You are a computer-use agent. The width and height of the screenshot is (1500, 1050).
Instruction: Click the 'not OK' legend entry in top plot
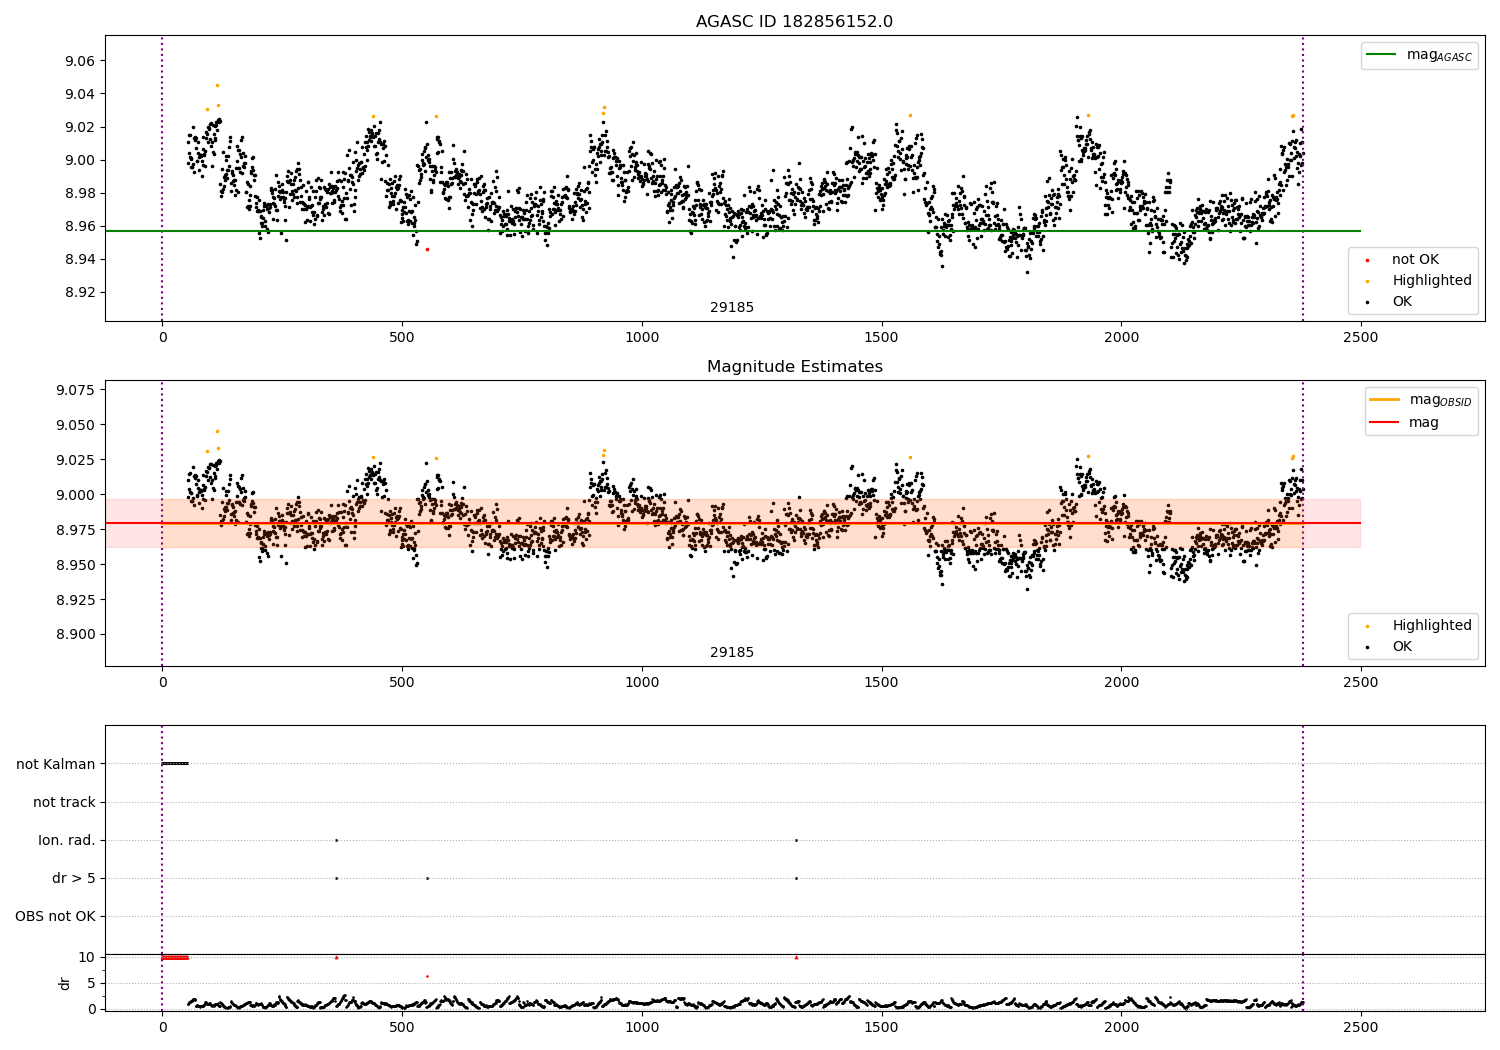coord(1415,260)
